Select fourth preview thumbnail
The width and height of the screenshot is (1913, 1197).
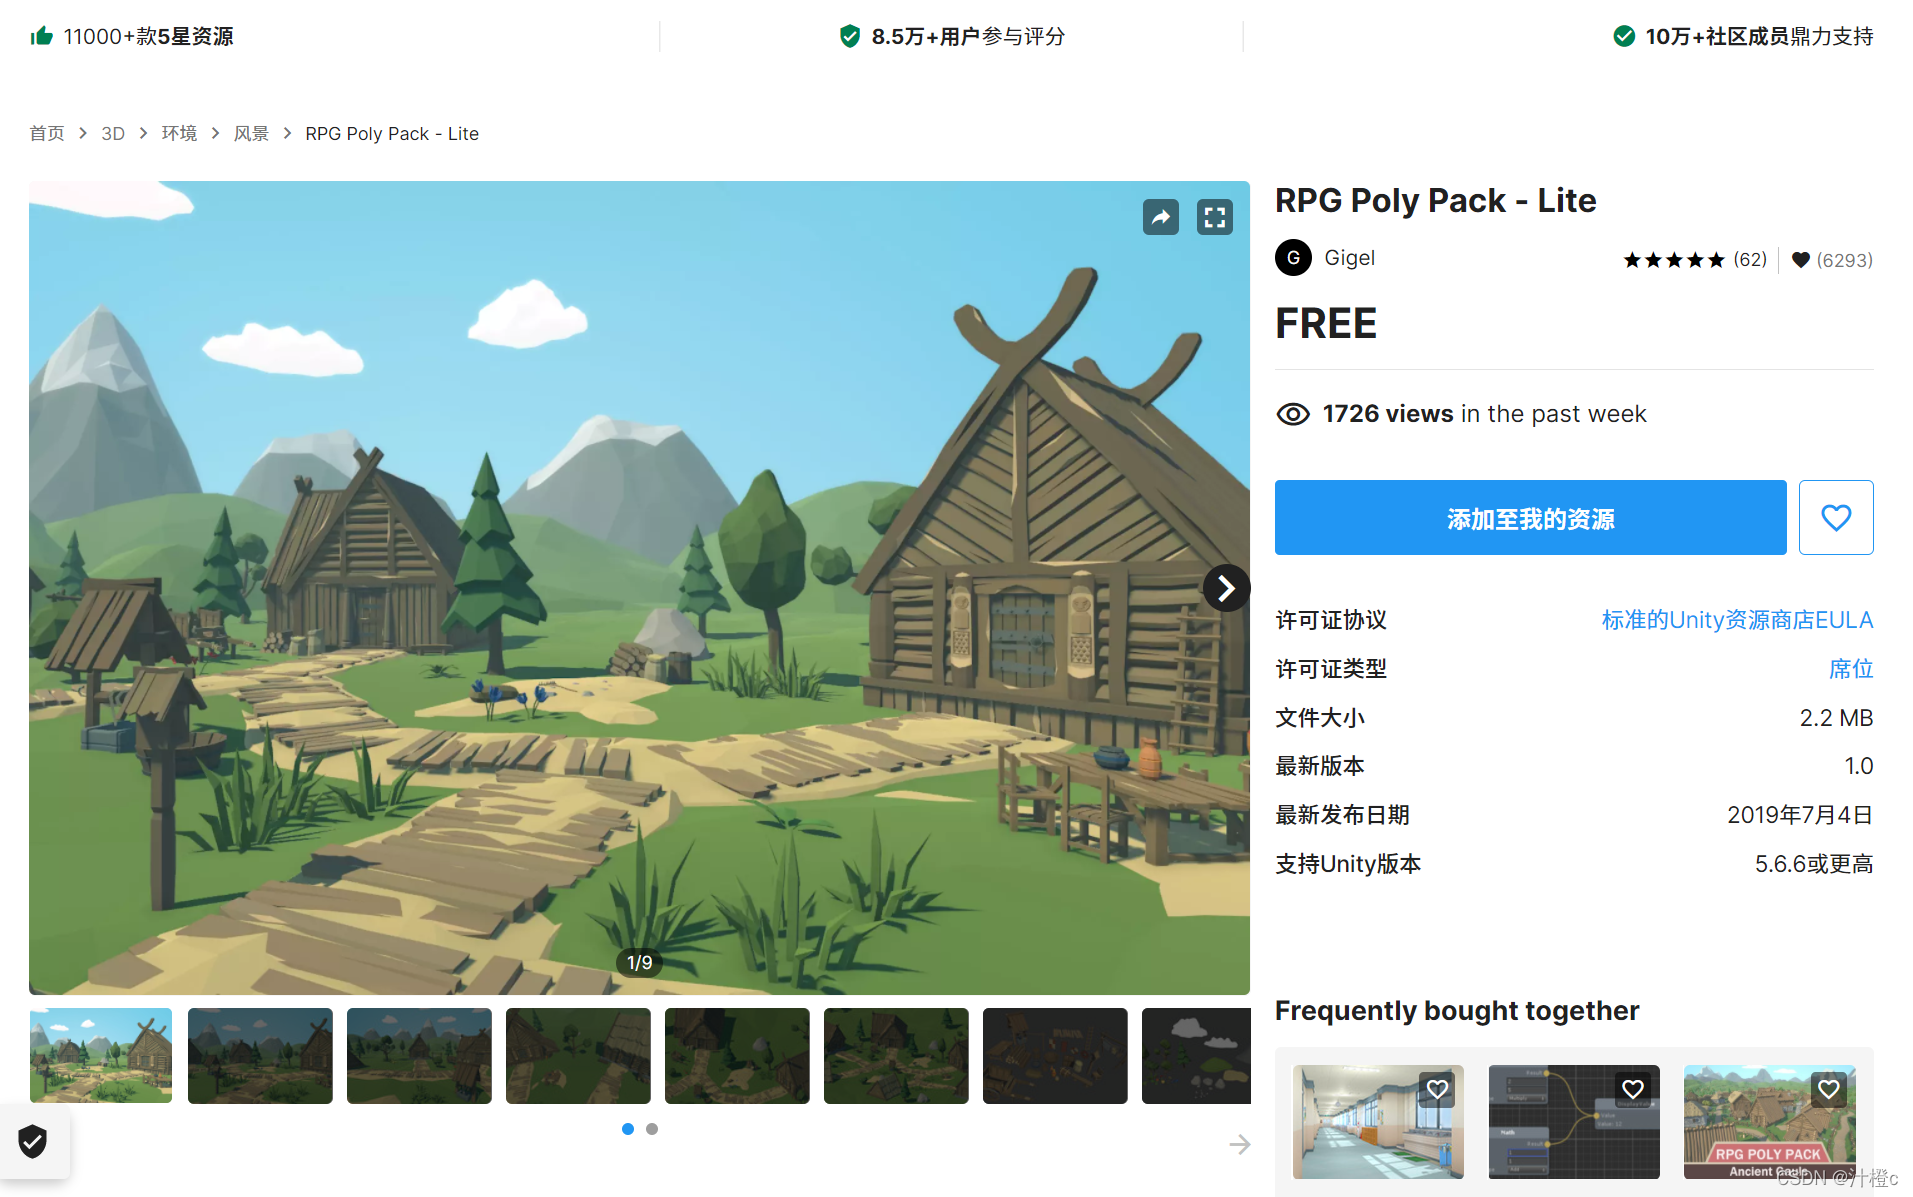[x=578, y=1056]
